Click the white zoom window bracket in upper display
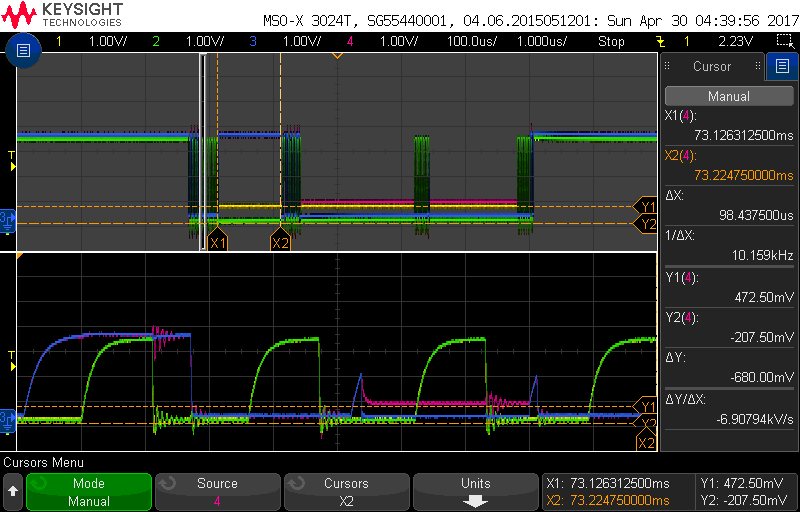 [203, 152]
